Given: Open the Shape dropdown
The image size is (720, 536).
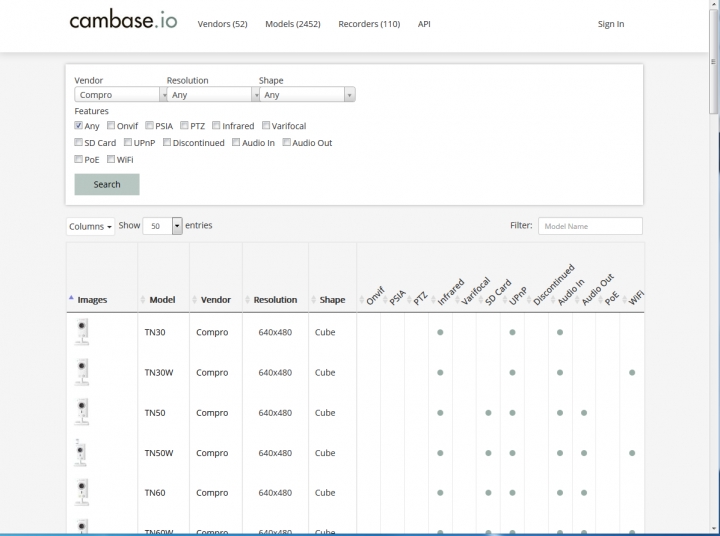Looking at the screenshot, I should [x=307, y=95].
